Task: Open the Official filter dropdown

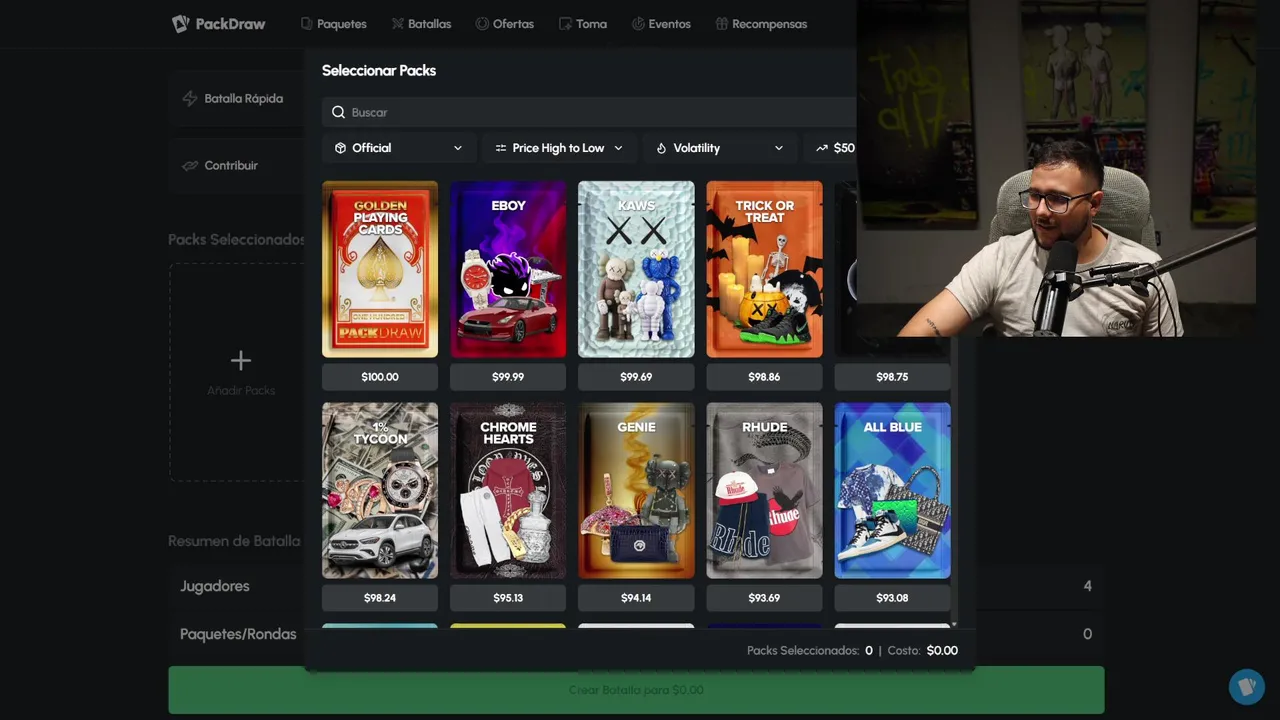Action: (398, 148)
